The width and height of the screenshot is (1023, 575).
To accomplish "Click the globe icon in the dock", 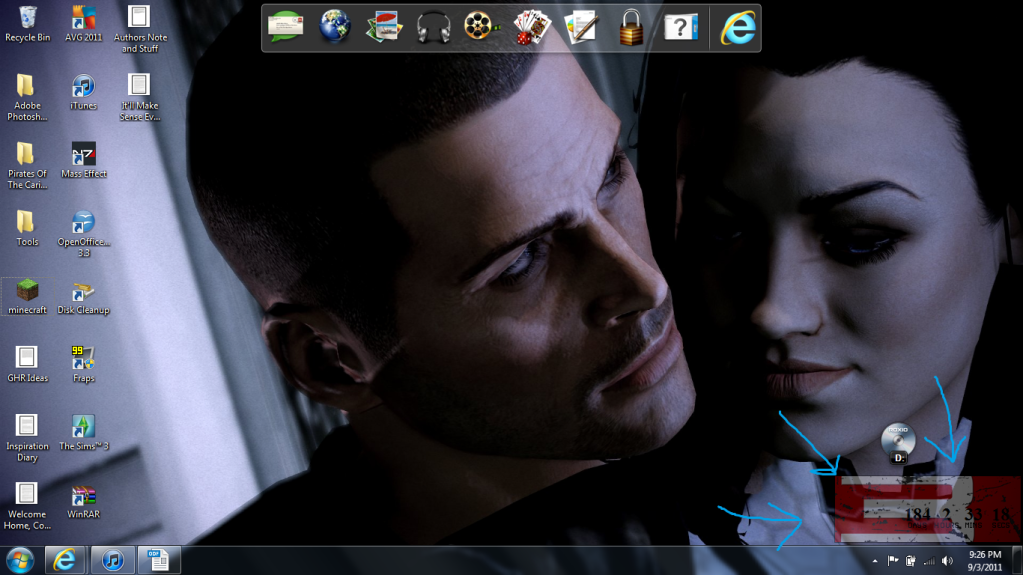I will click(x=335, y=27).
